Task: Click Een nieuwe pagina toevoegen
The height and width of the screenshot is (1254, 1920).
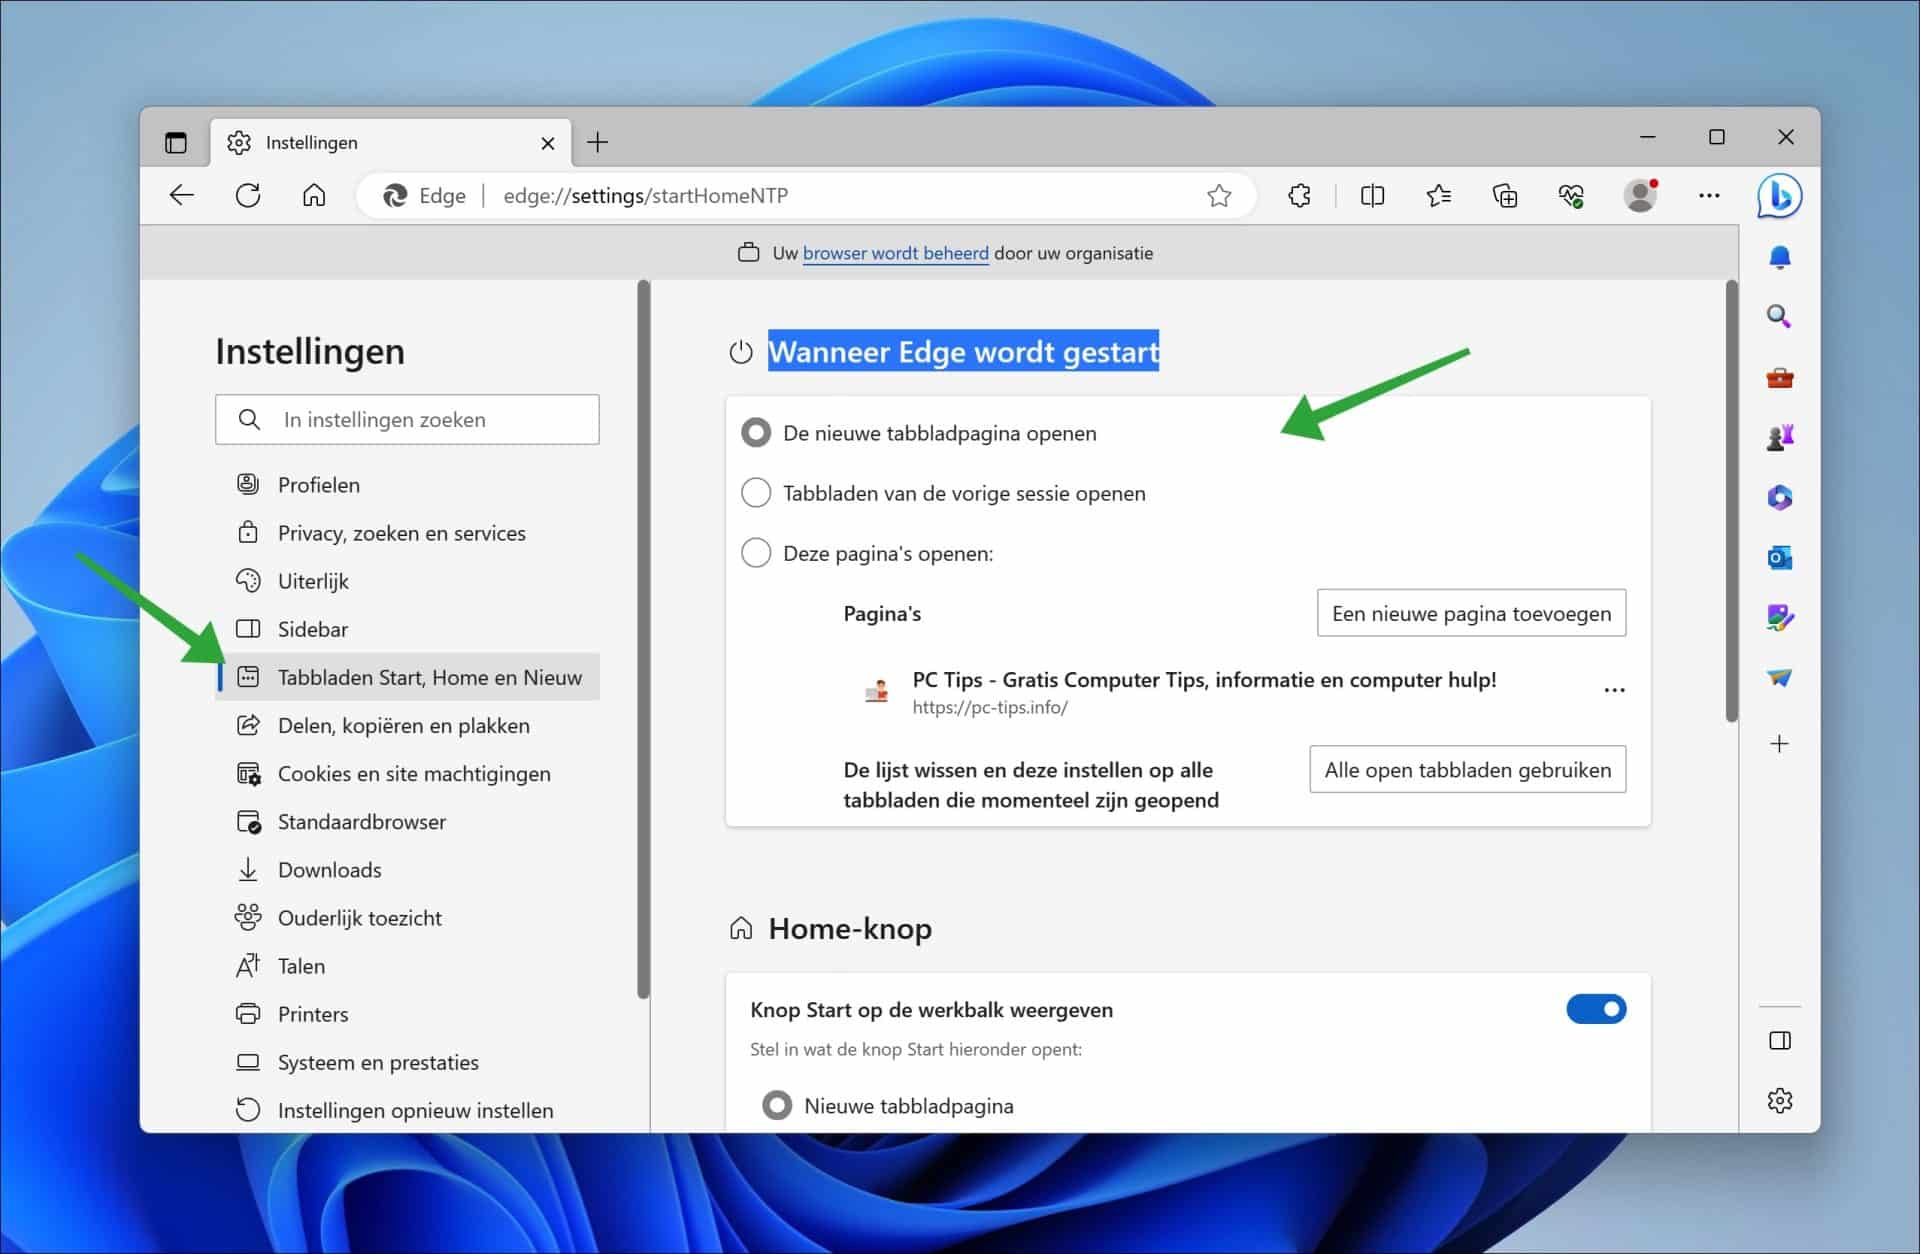Action: coord(1471,613)
